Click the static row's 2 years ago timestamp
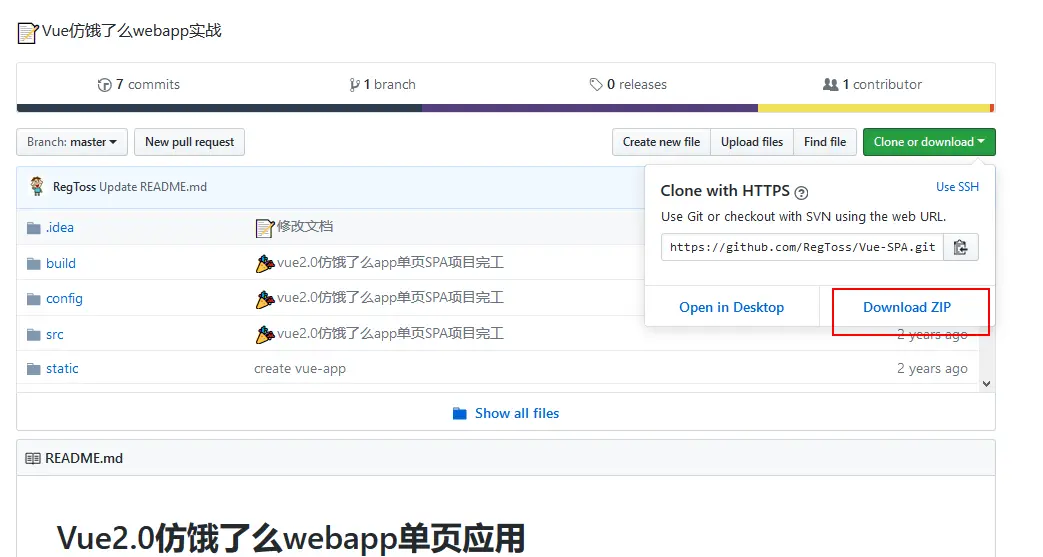The height and width of the screenshot is (557, 1043). [932, 369]
